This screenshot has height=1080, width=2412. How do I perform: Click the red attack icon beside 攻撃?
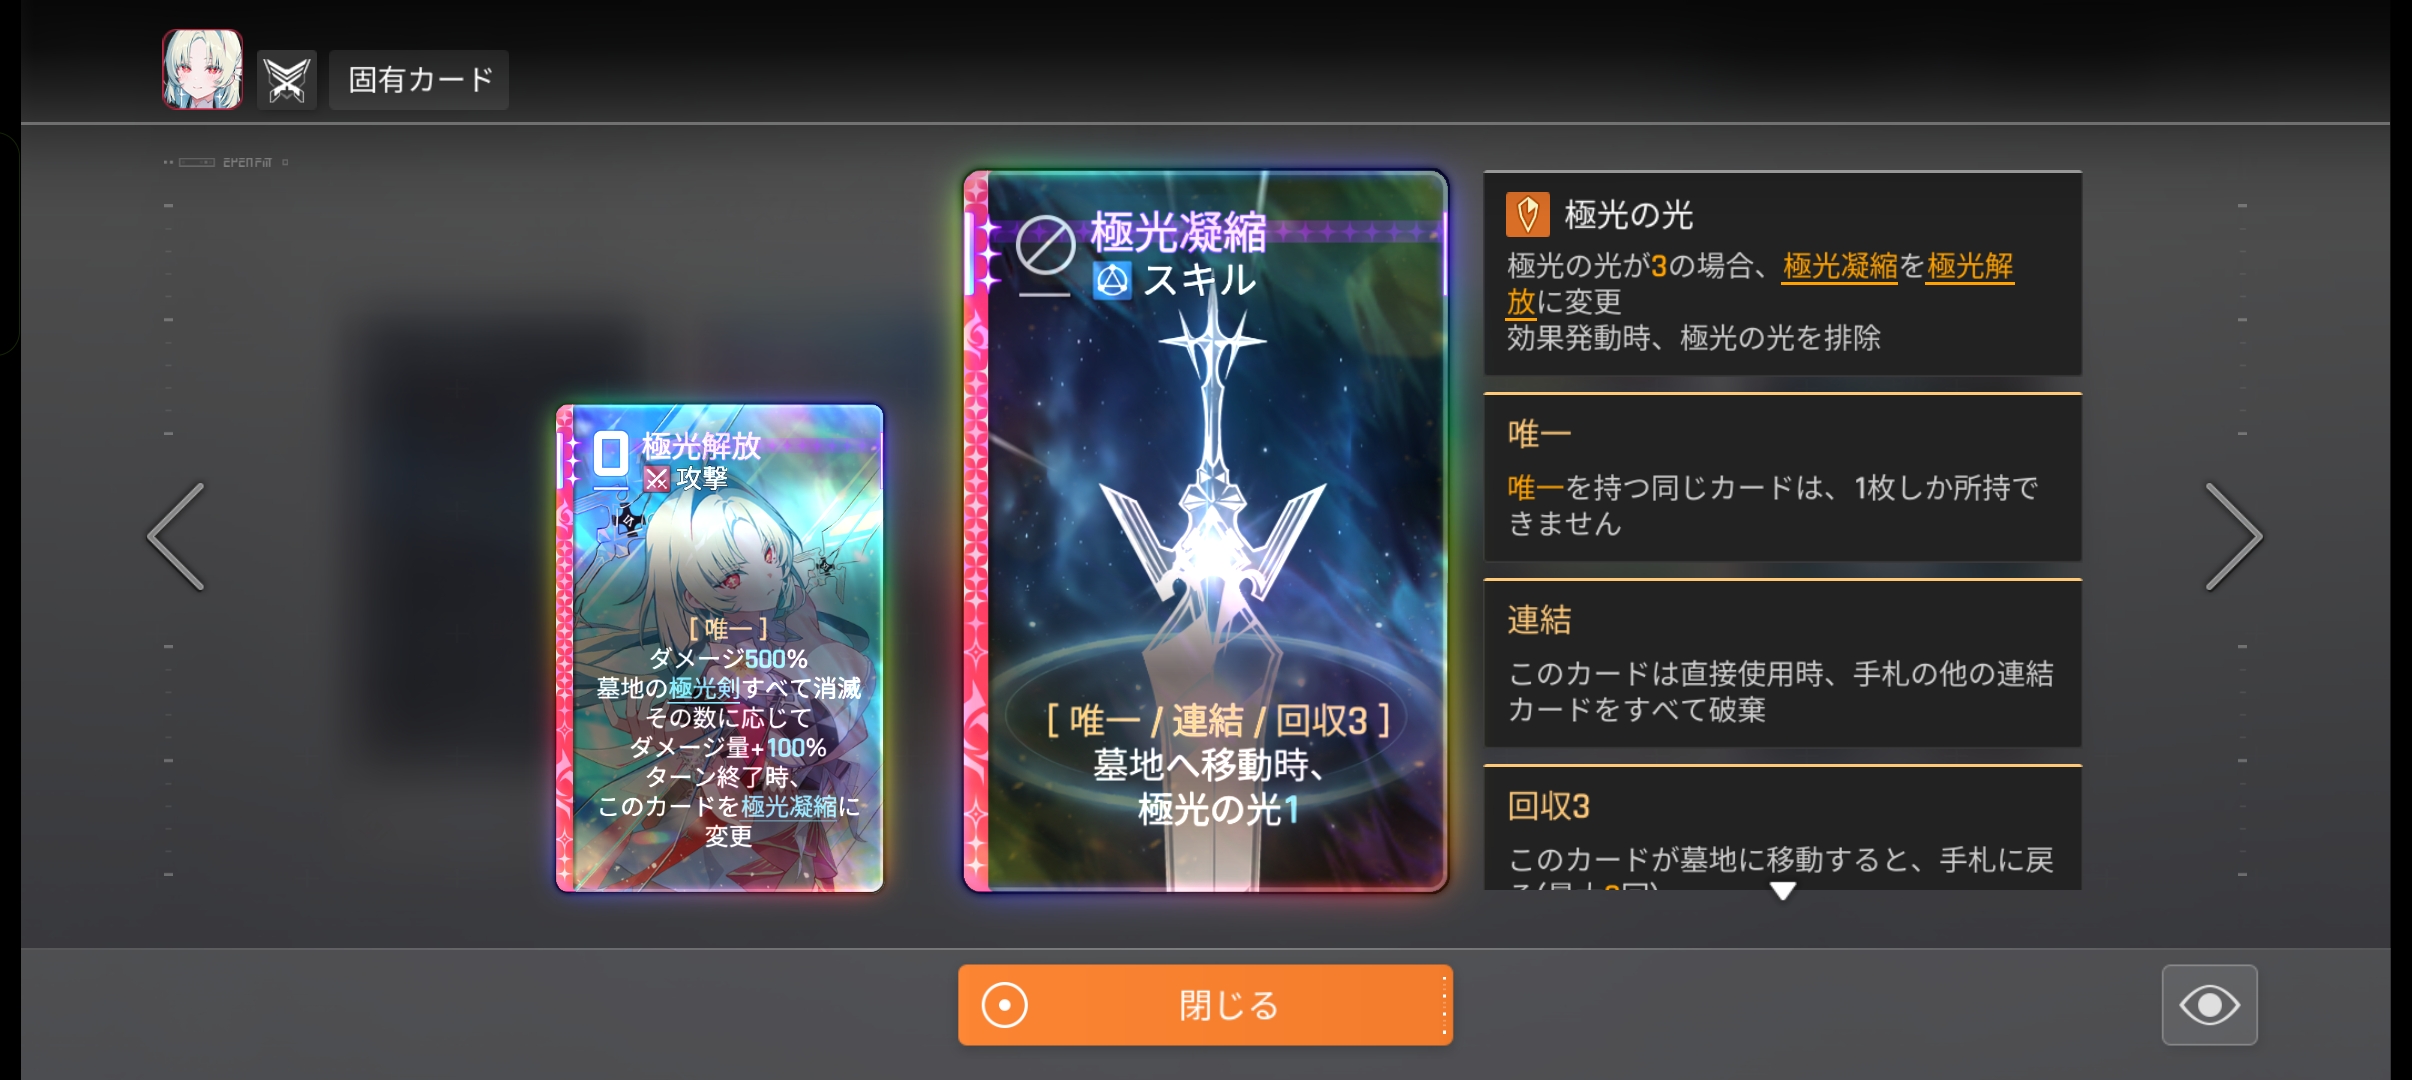(656, 479)
